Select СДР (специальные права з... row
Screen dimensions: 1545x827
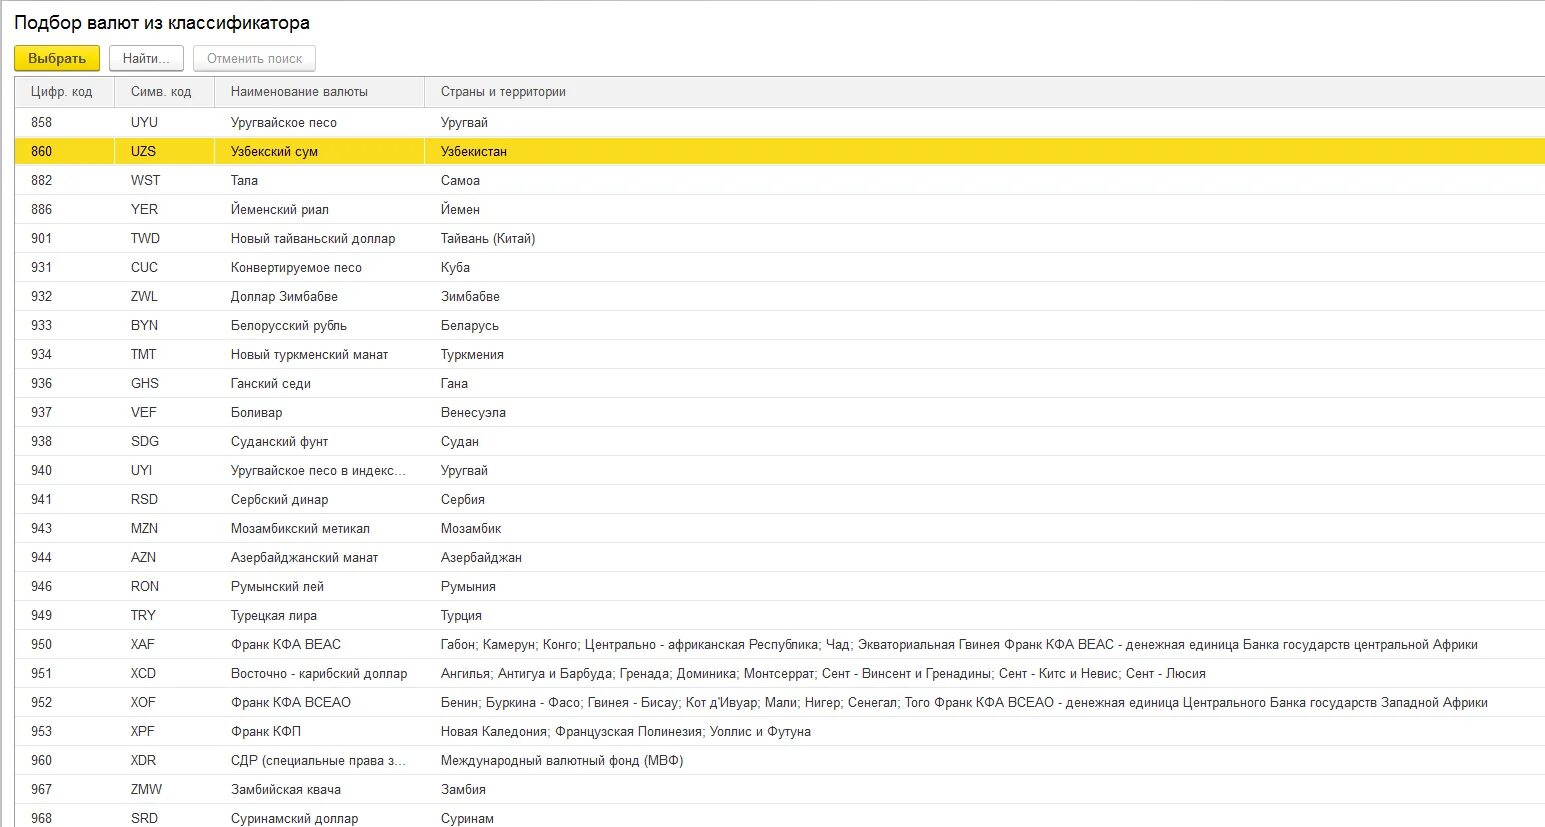coord(780,760)
